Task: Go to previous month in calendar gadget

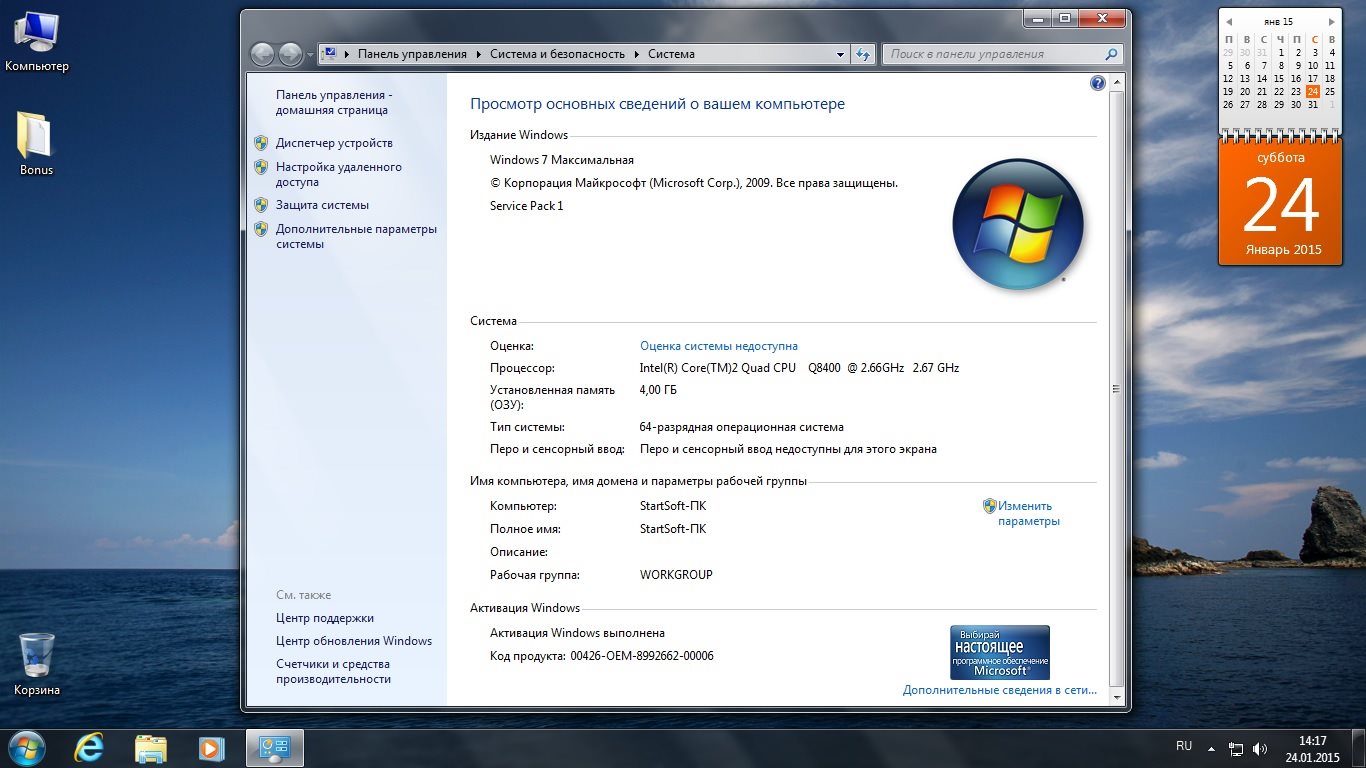Action: point(1229,22)
